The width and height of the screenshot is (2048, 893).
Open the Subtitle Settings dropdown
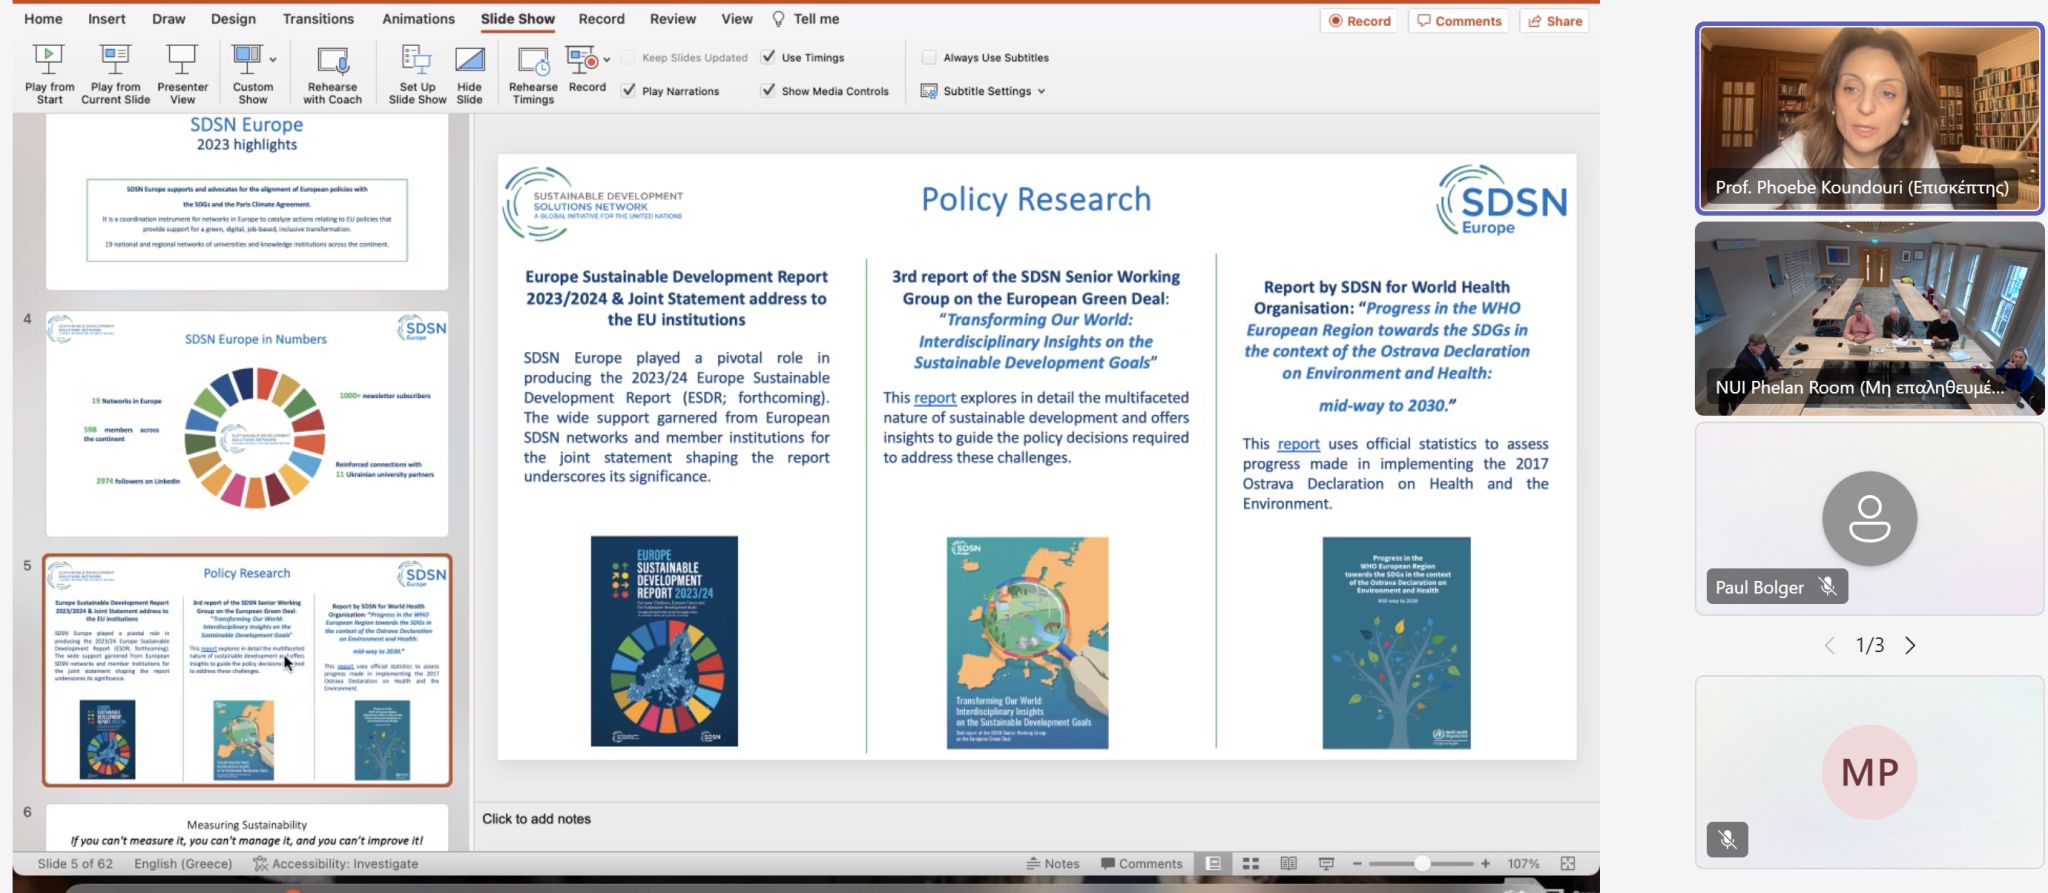pos(1041,91)
